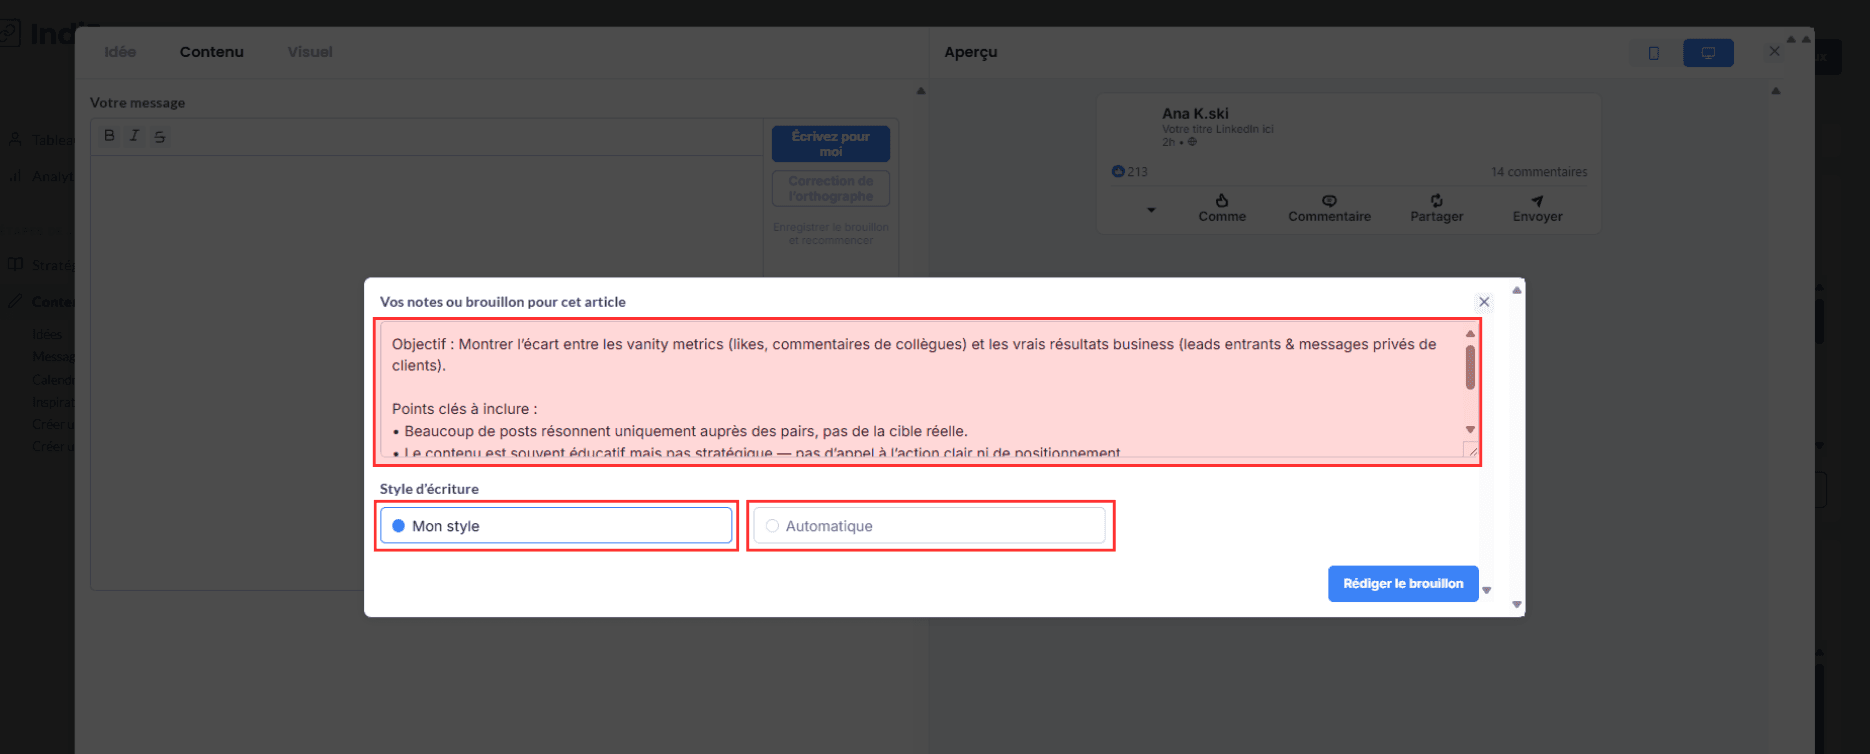Click the Comme reaction icon
Viewport: 1870px width, 754px height.
[x=1222, y=201]
